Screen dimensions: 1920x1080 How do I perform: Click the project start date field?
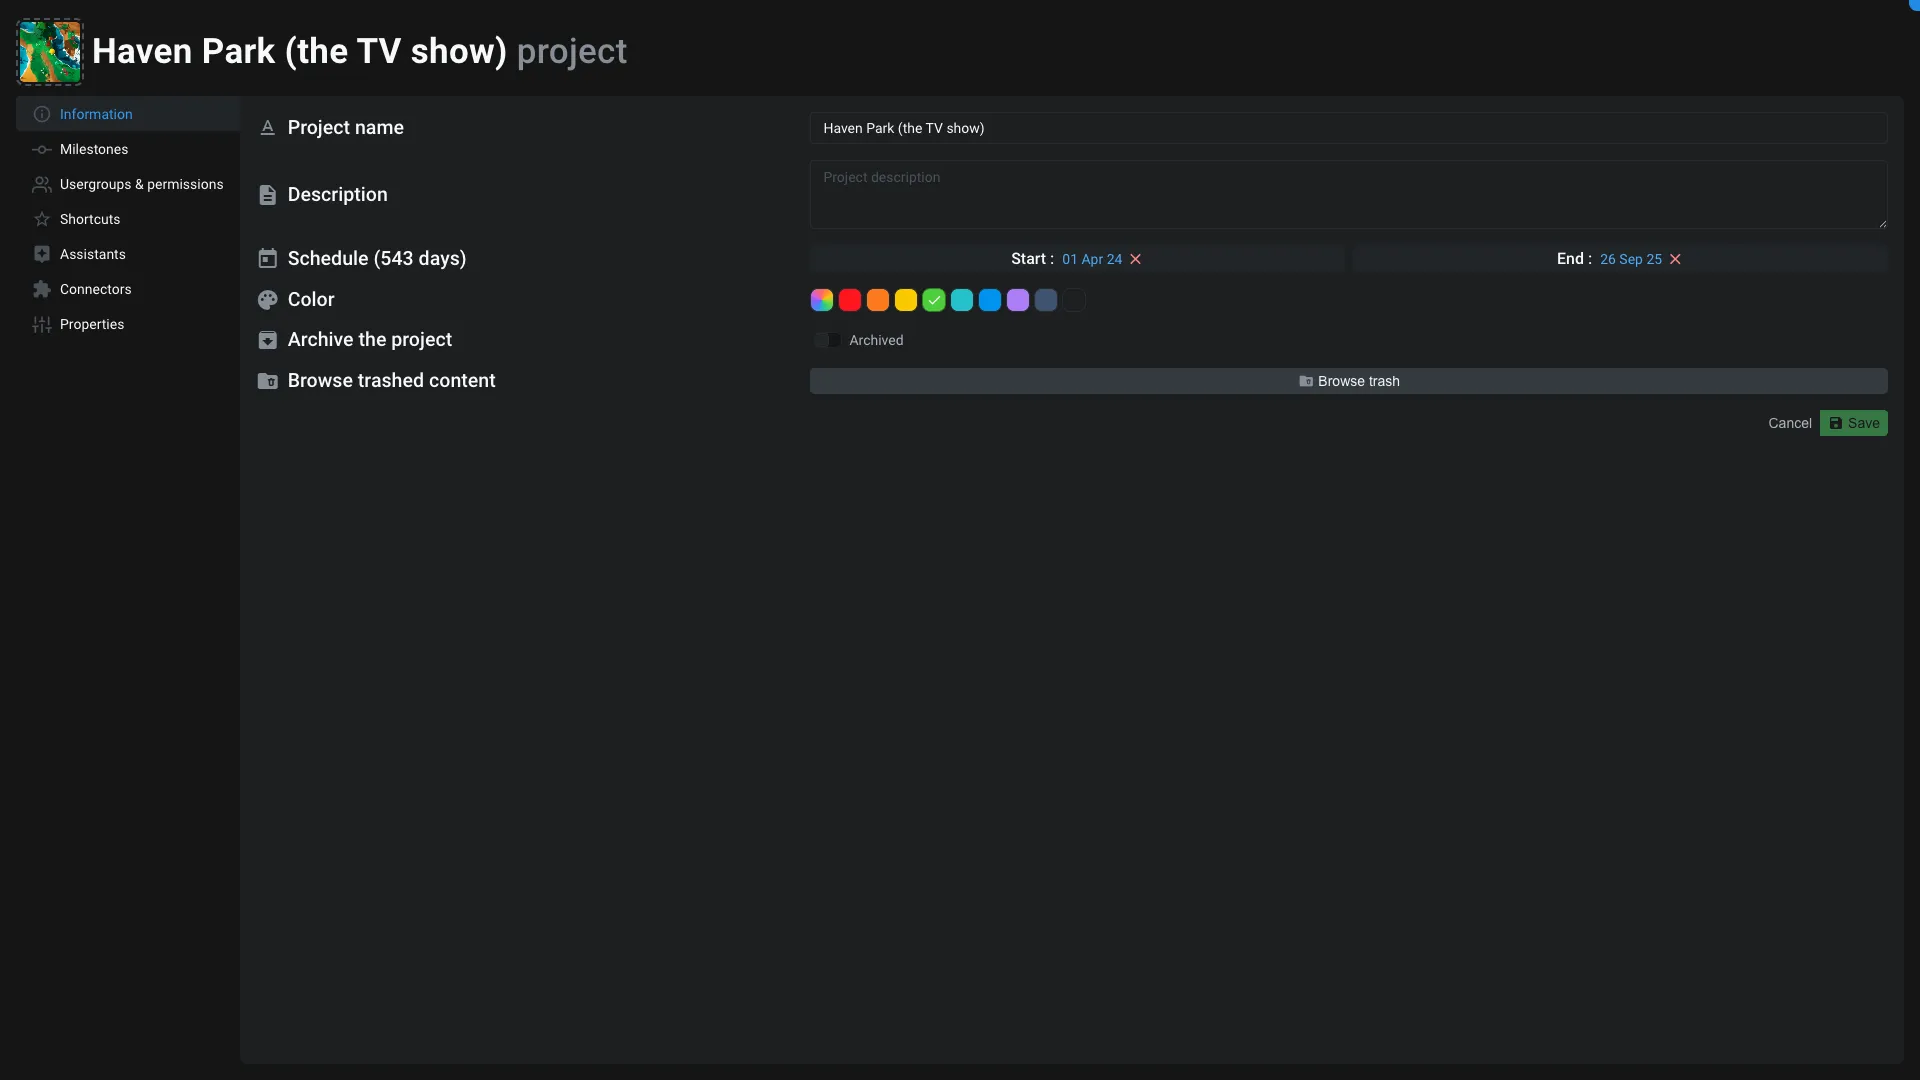(x=1092, y=260)
